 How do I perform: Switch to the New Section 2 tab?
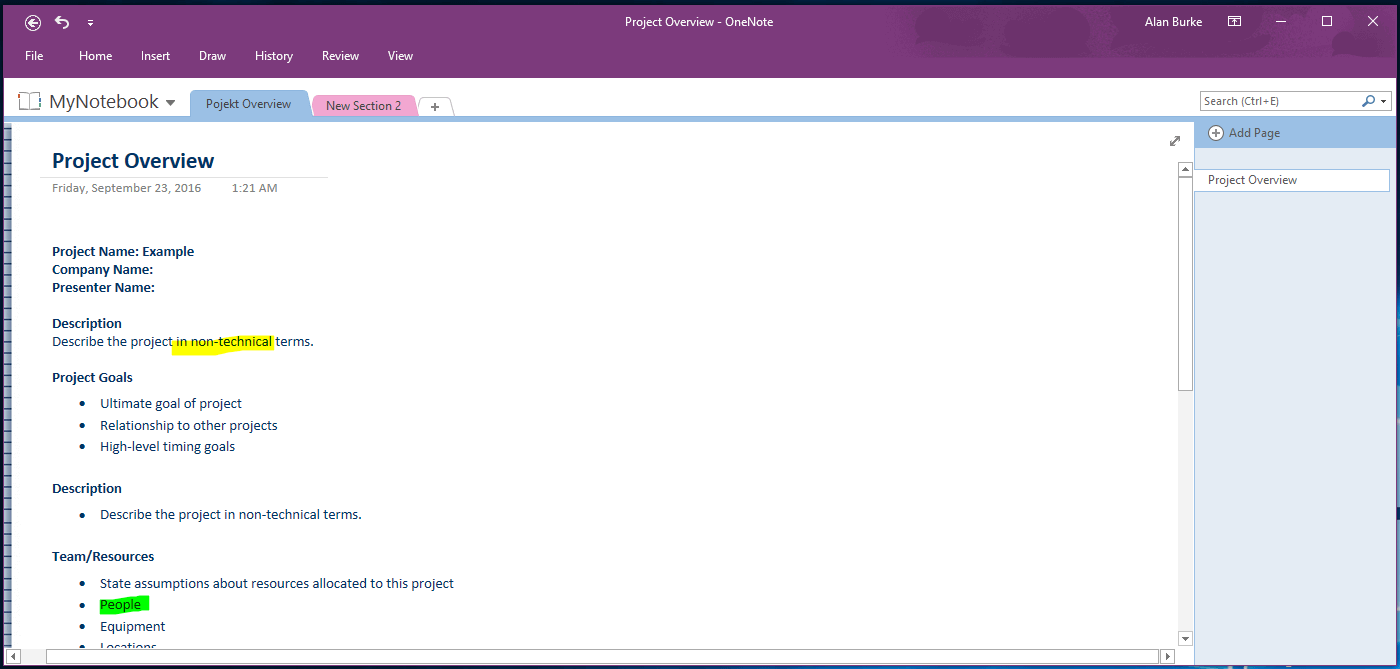point(363,105)
